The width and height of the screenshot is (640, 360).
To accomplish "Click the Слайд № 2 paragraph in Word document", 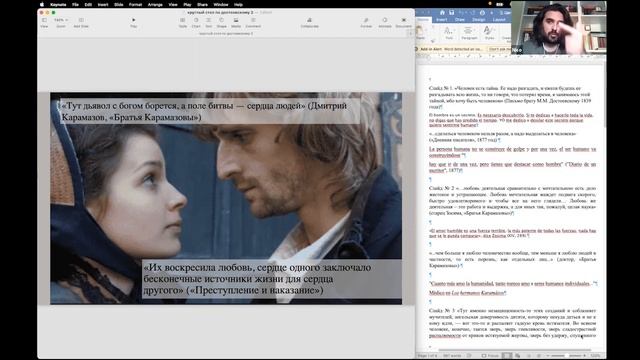I will click(512, 200).
